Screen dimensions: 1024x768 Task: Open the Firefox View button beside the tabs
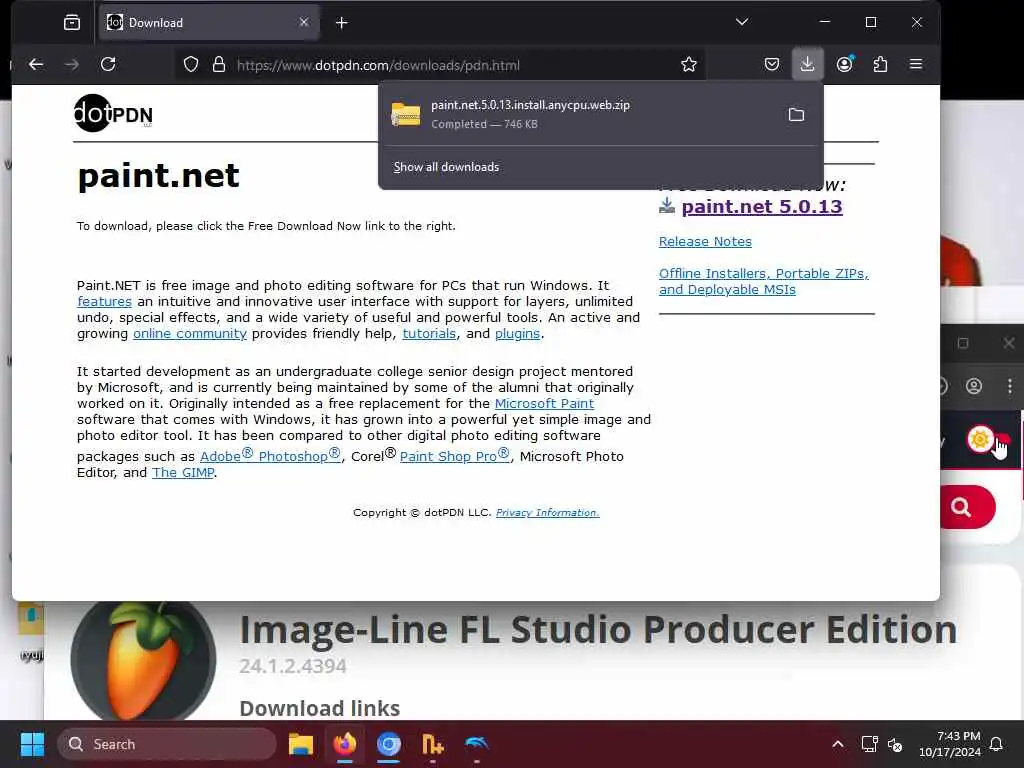[x=72, y=23]
